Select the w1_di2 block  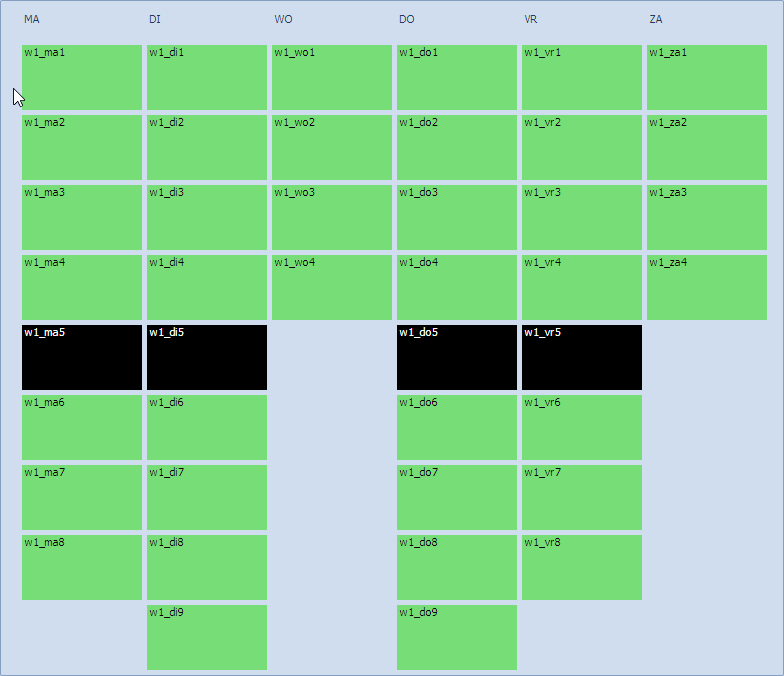[207, 148]
